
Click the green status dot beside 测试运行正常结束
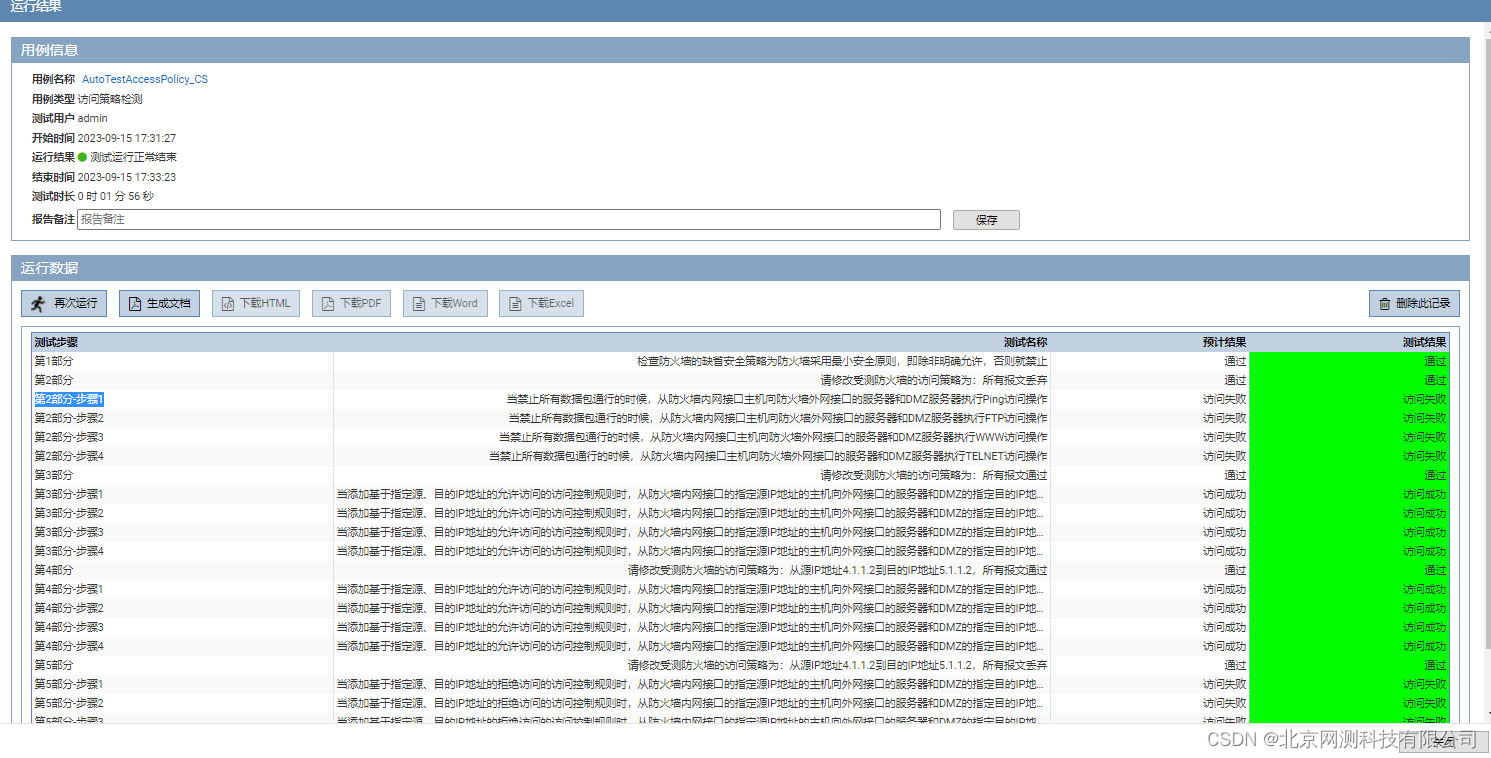(x=82, y=157)
